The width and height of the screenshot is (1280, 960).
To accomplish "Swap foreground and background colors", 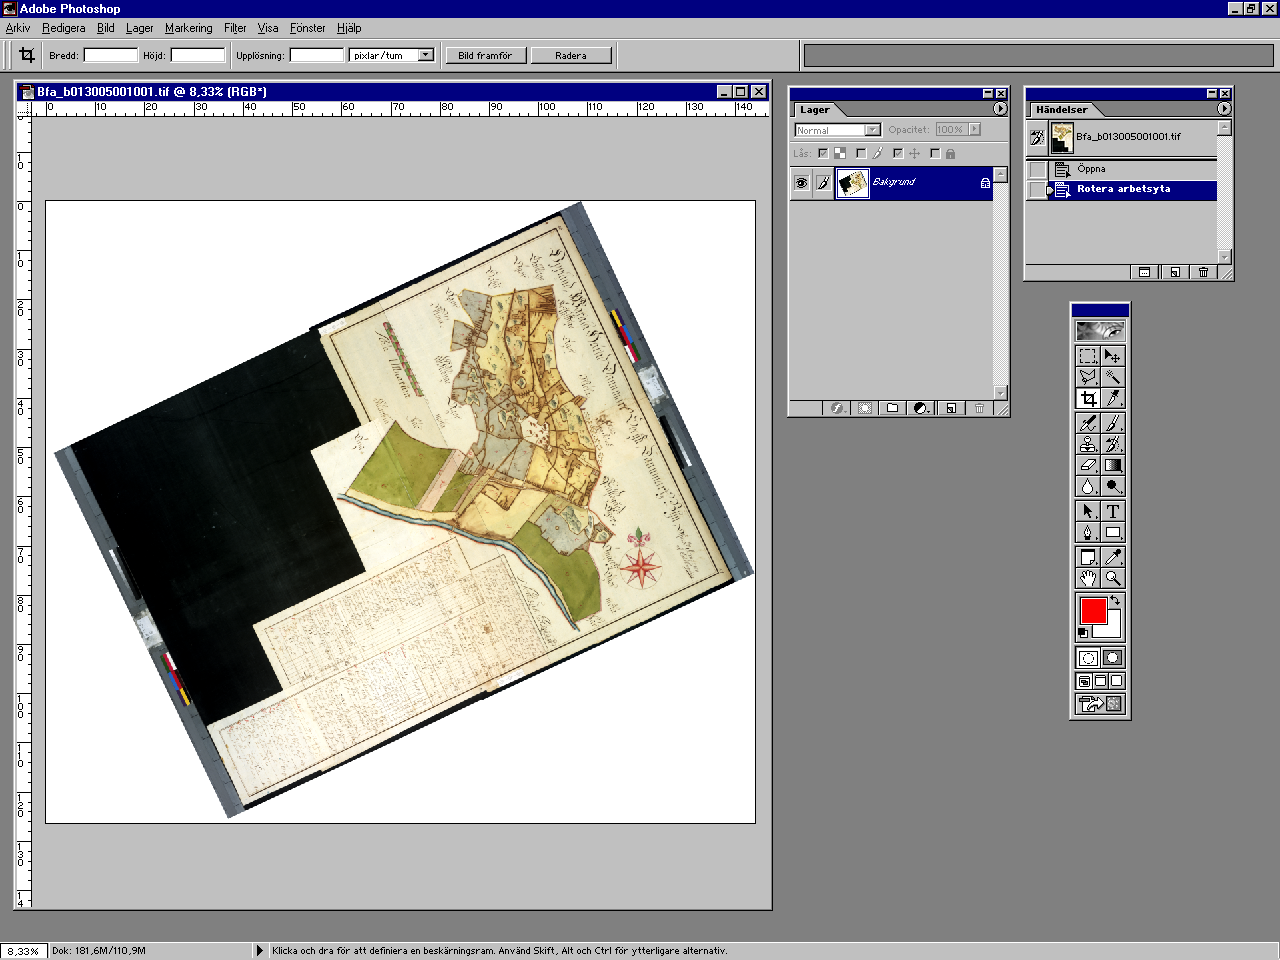I will pos(1115,600).
